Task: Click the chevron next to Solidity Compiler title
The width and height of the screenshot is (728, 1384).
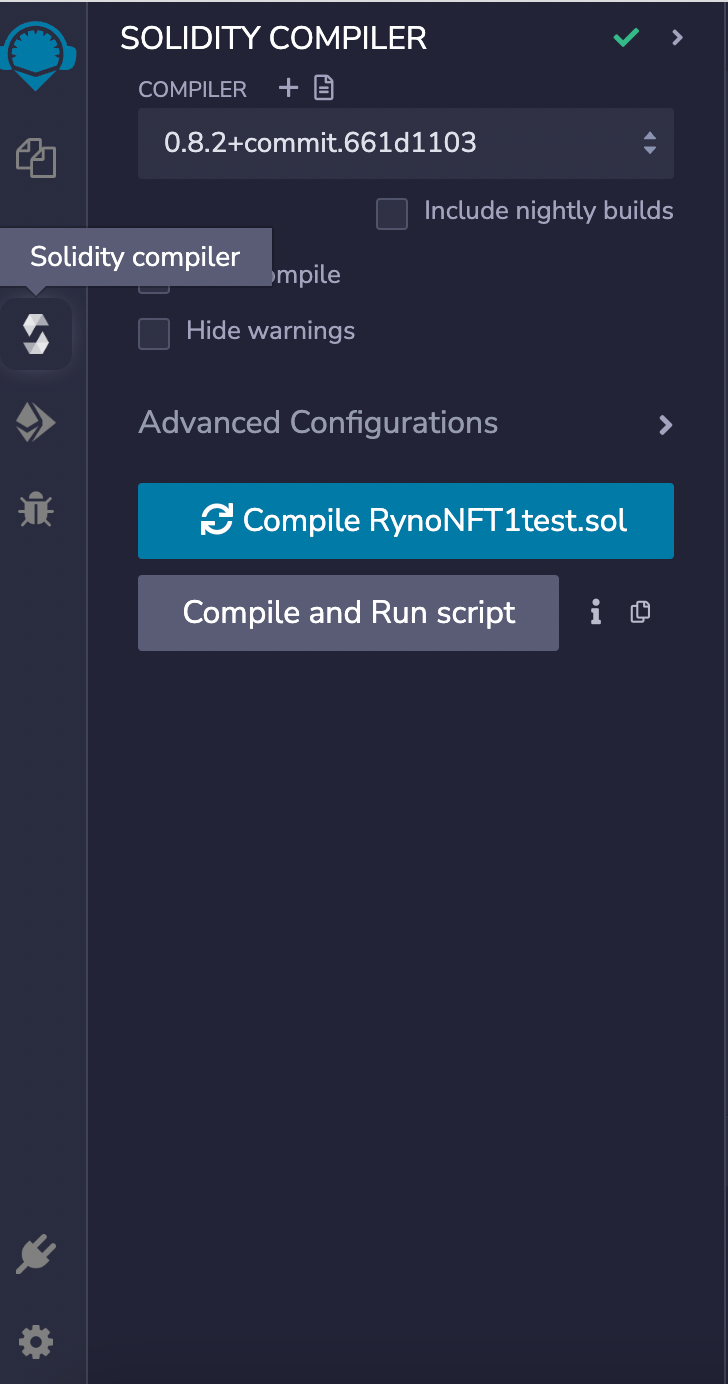Action: pos(678,38)
